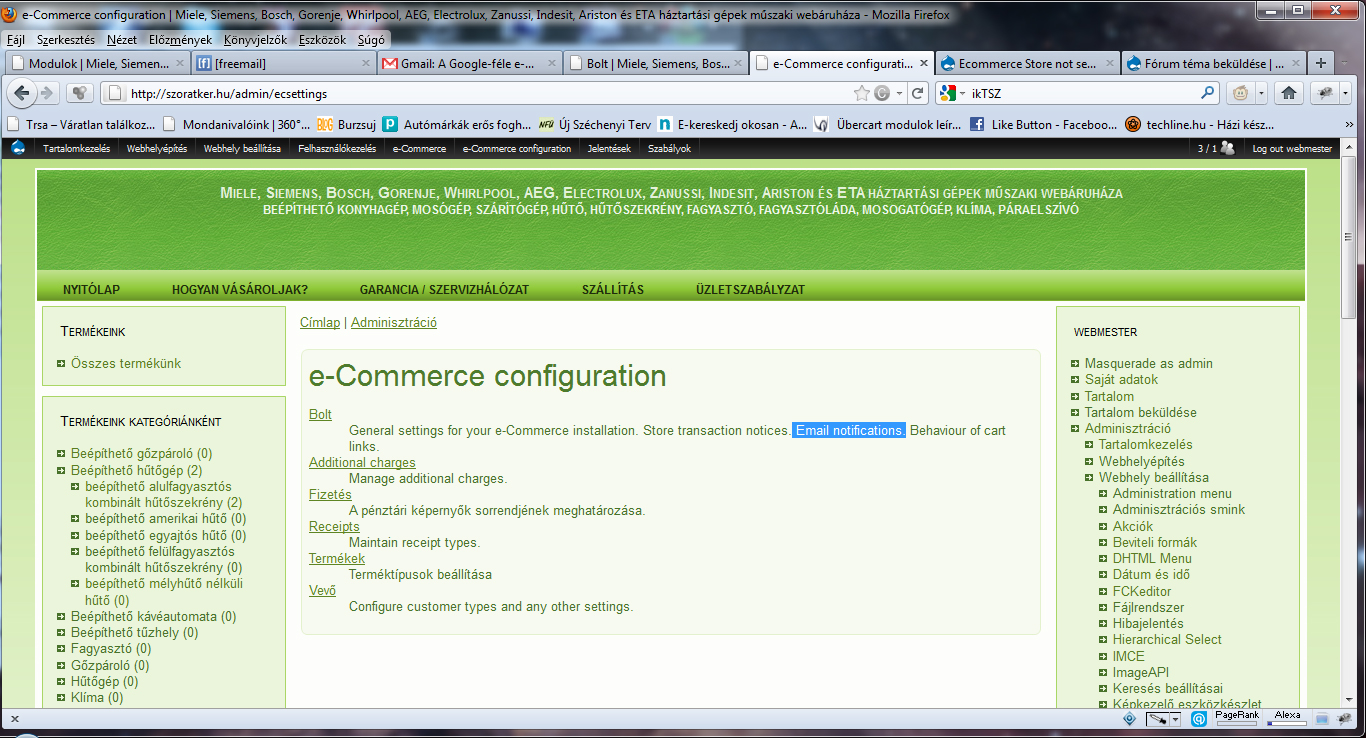Open the Fájl menu
The height and width of the screenshot is (738, 1366).
[x=16, y=40]
